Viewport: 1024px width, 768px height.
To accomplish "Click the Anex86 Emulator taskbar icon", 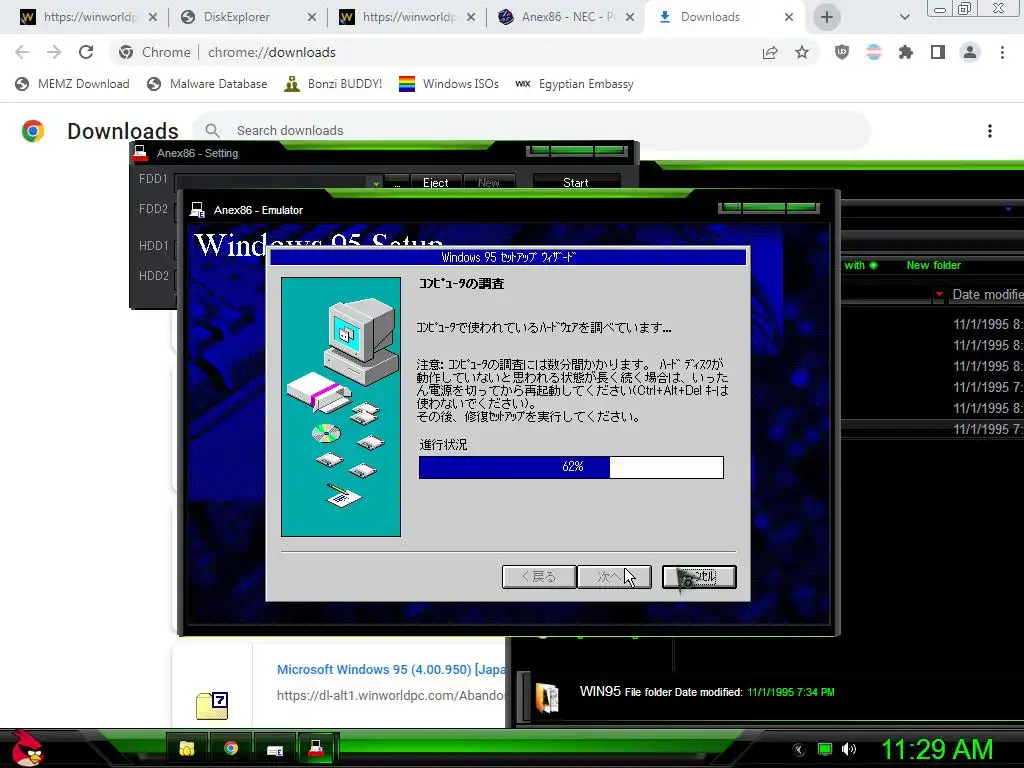I will [275, 748].
